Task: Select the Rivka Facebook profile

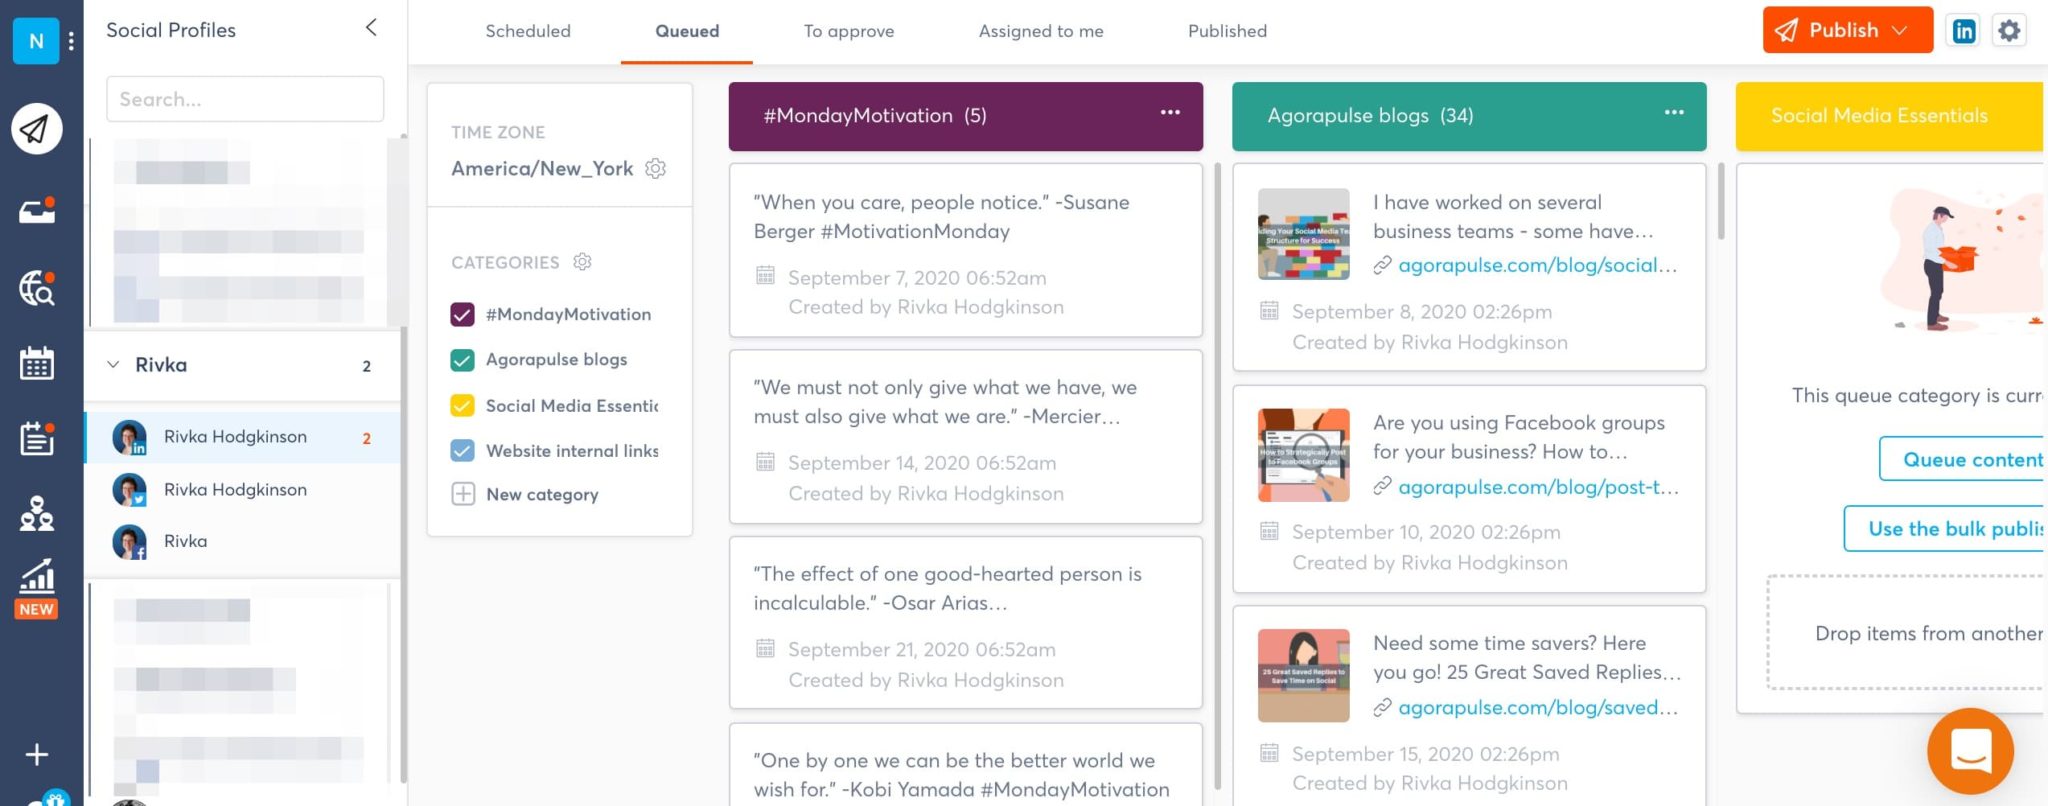Action: click(x=243, y=541)
